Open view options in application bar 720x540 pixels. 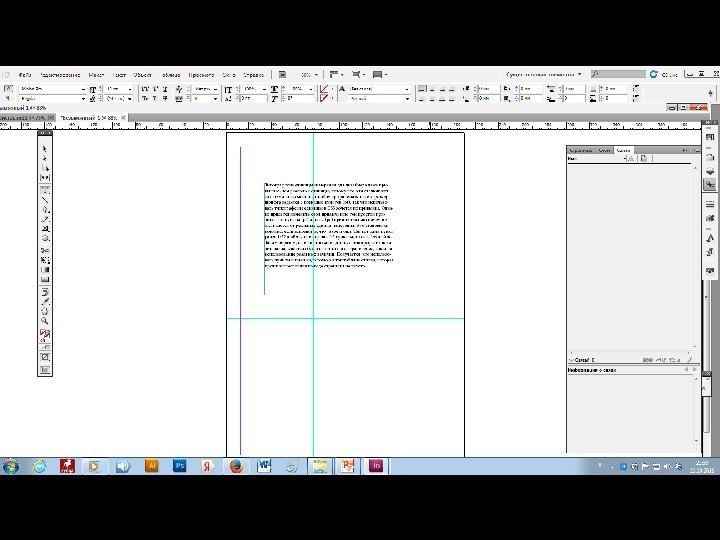pos(336,74)
